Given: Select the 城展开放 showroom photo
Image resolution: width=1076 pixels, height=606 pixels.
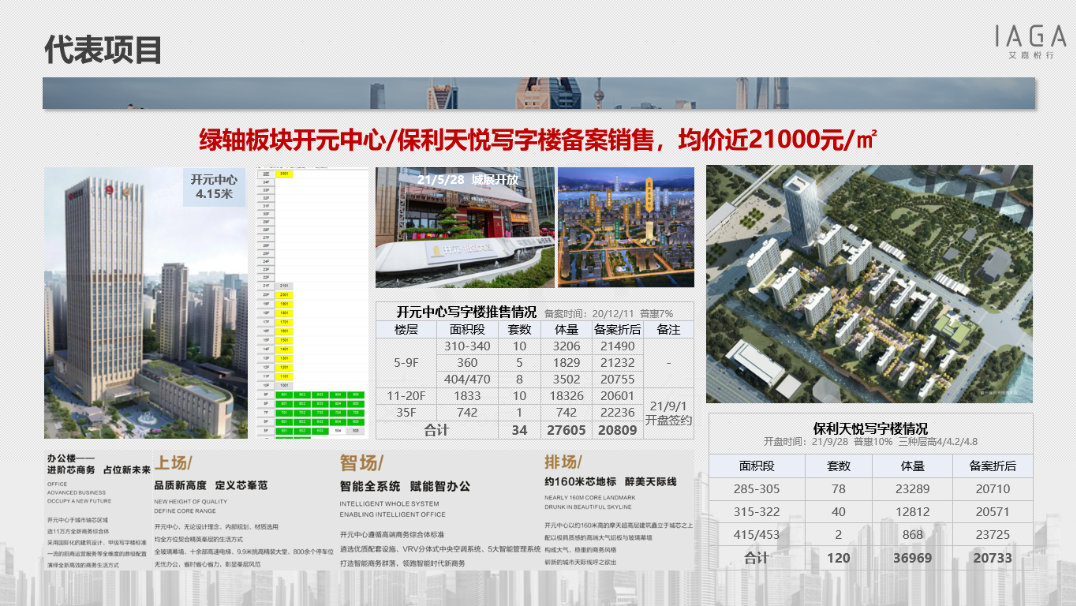Looking at the screenshot, I should pyautogui.click(x=465, y=227).
